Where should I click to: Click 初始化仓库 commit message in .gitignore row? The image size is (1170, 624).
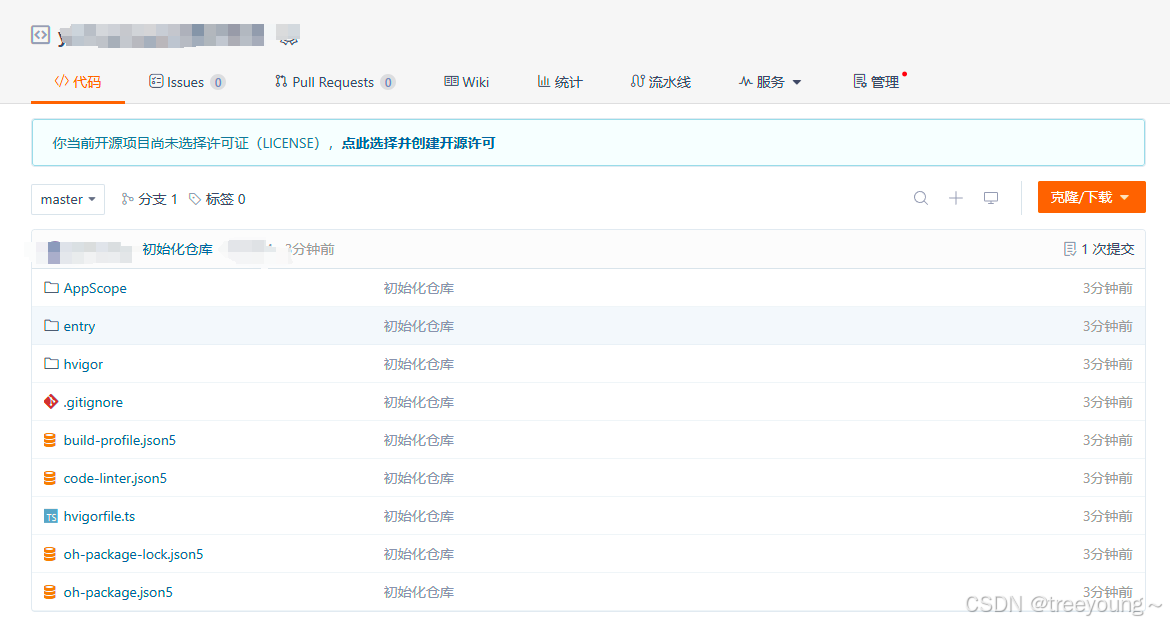419,402
